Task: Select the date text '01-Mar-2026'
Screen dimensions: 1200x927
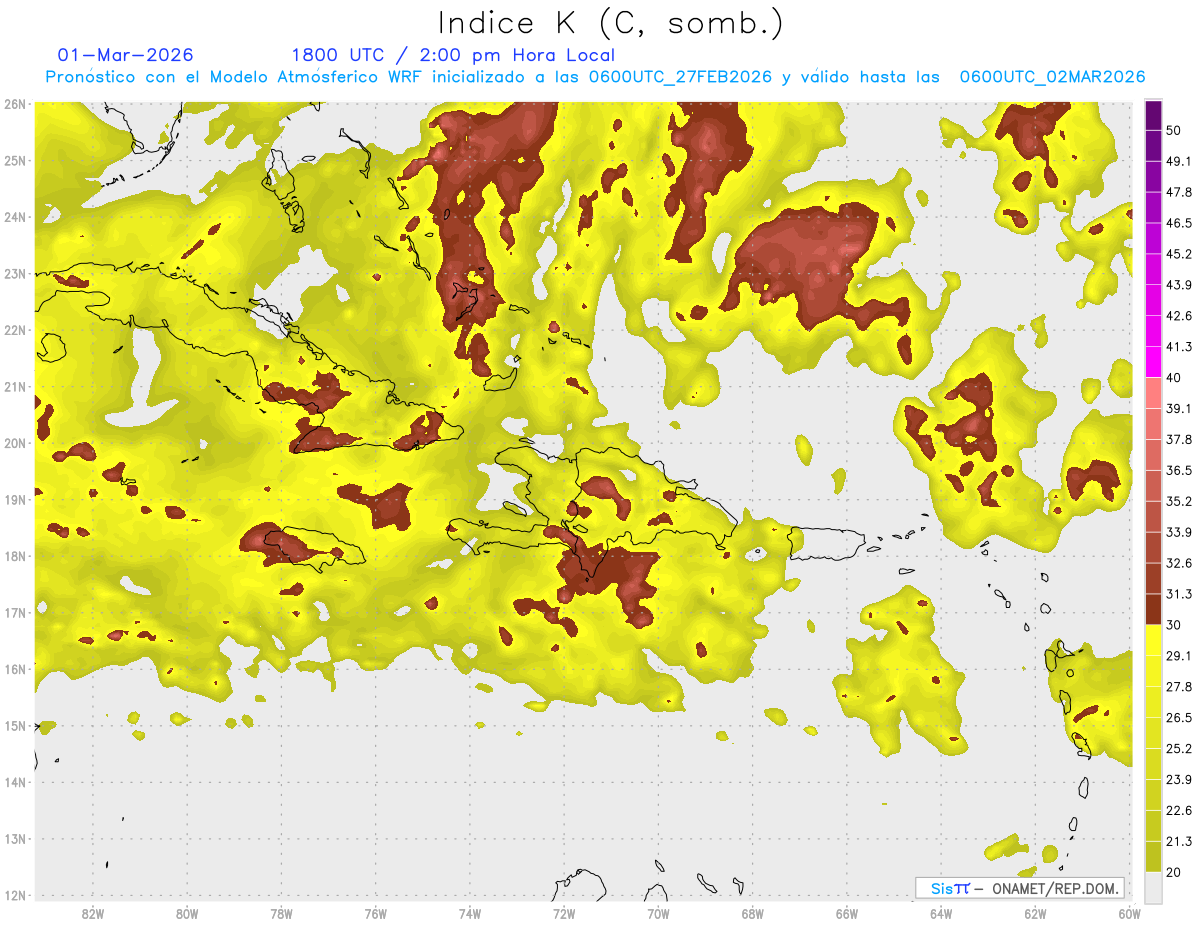Action: coord(126,55)
